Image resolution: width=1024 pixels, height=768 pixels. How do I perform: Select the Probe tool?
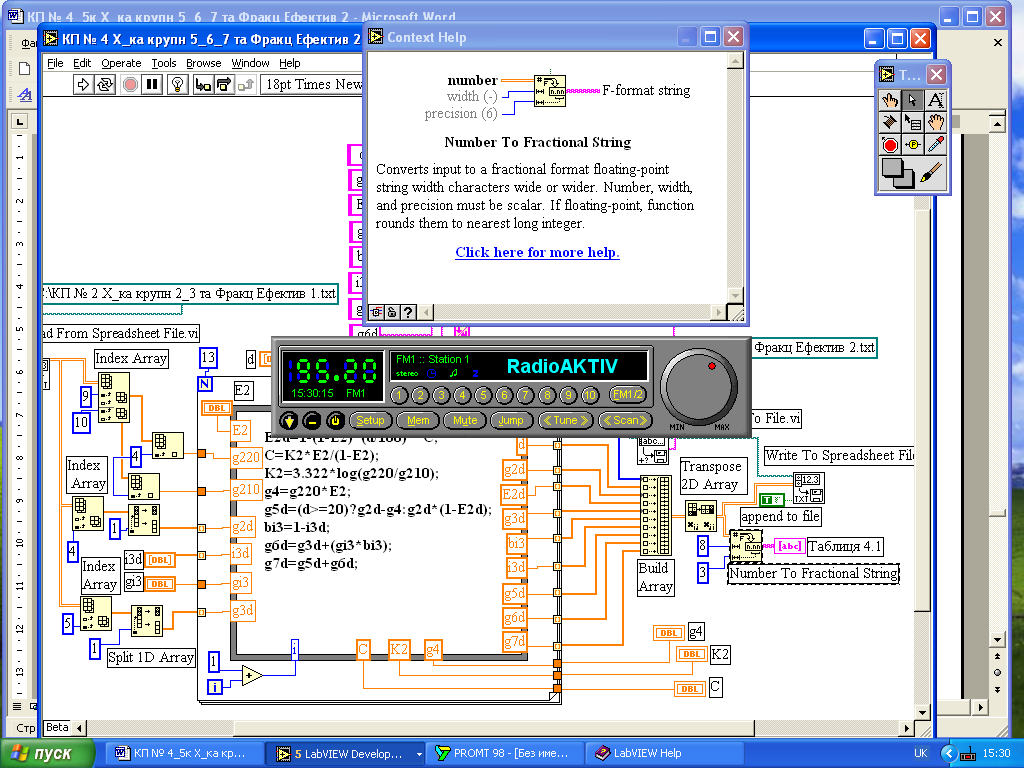point(912,144)
